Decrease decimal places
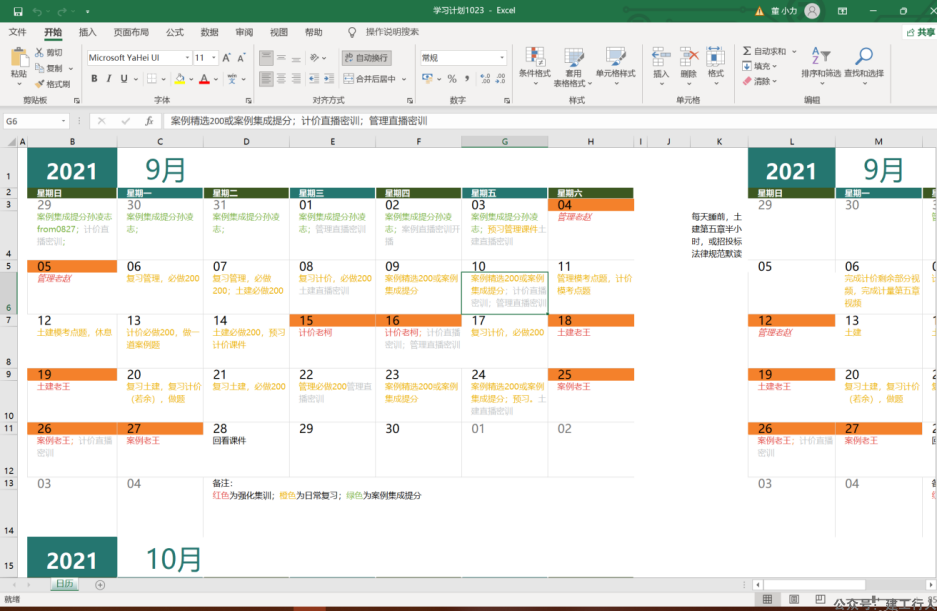Image resolution: width=937 pixels, height=611 pixels. tap(501, 79)
